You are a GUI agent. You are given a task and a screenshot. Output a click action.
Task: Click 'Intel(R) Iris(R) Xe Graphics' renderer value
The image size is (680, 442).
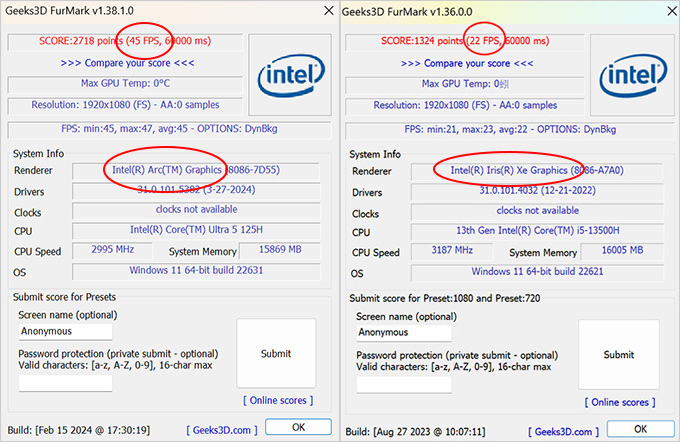(x=509, y=170)
